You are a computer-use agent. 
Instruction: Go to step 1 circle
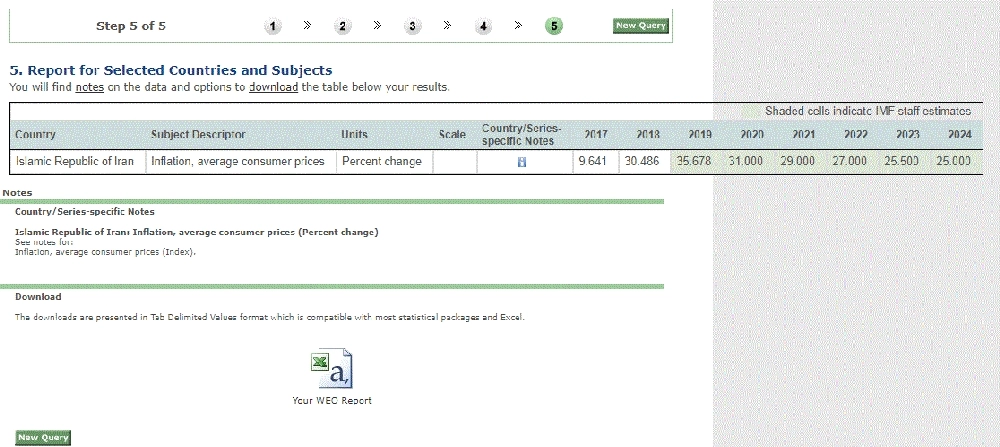coord(273,26)
